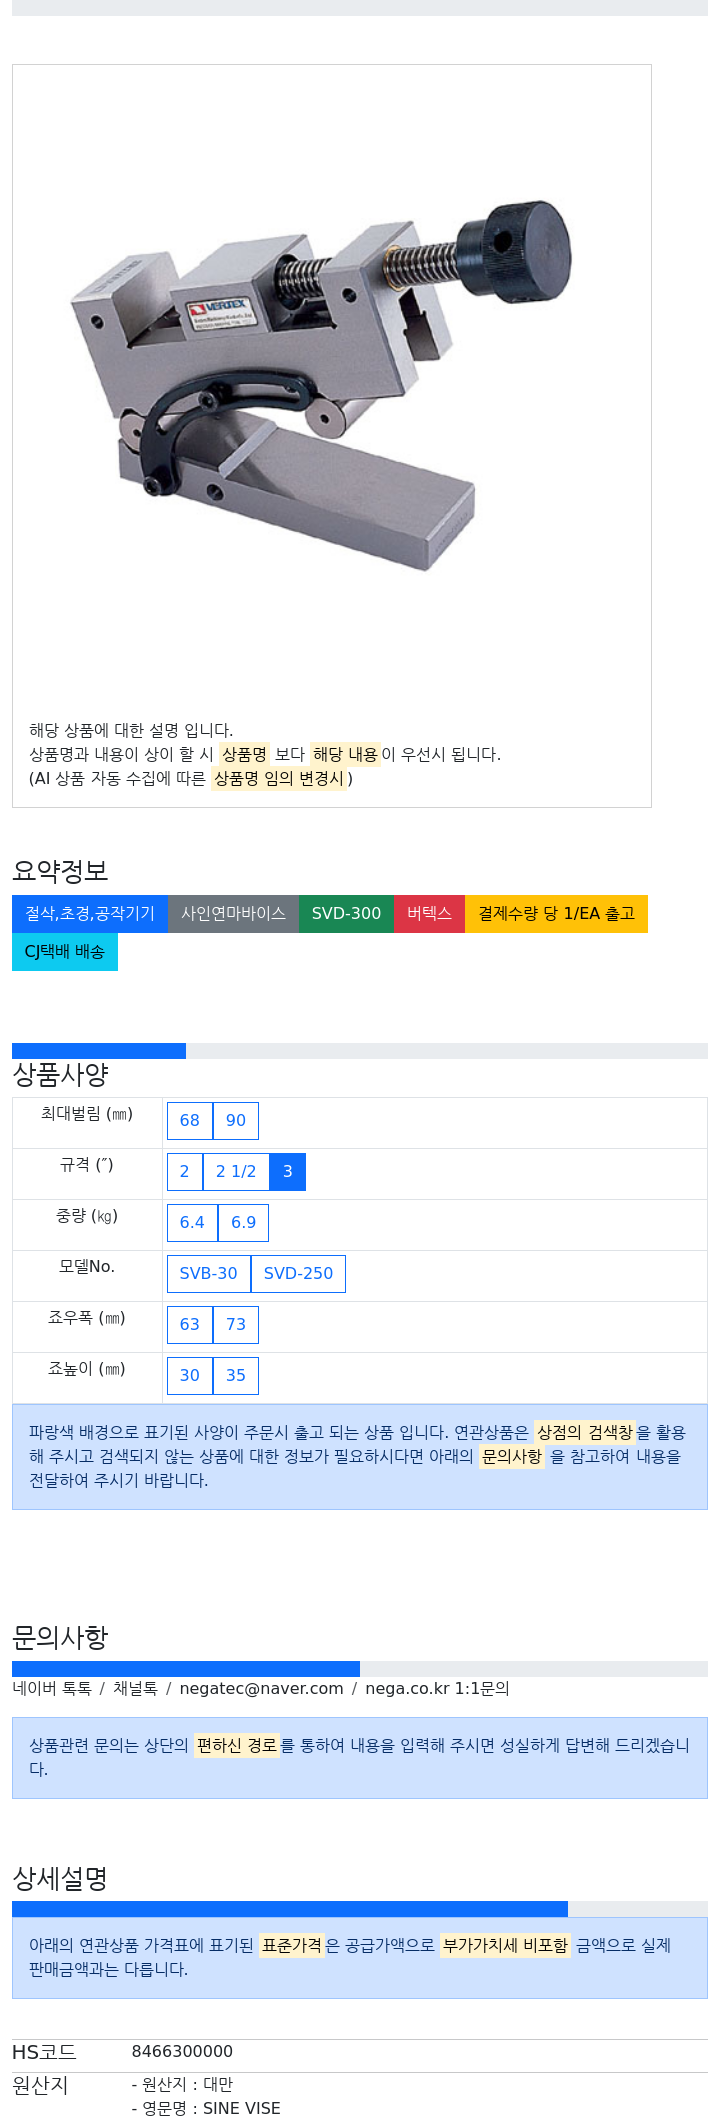
Task: Pick jaw width 73
Action: coord(236,1325)
